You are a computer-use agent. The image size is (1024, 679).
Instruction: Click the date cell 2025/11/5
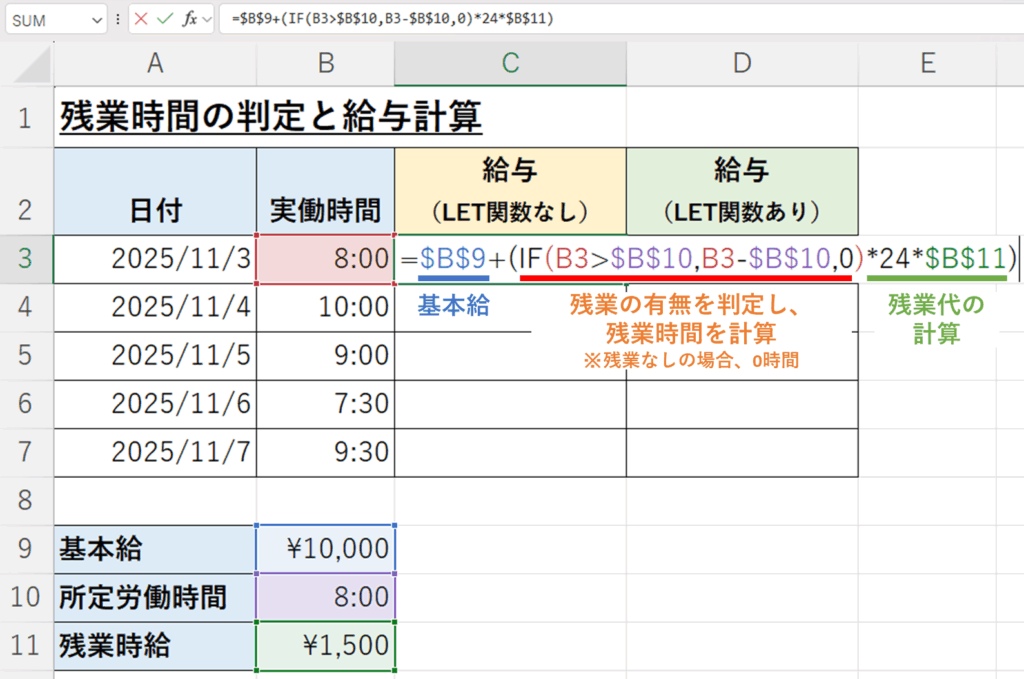coord(155,355)
